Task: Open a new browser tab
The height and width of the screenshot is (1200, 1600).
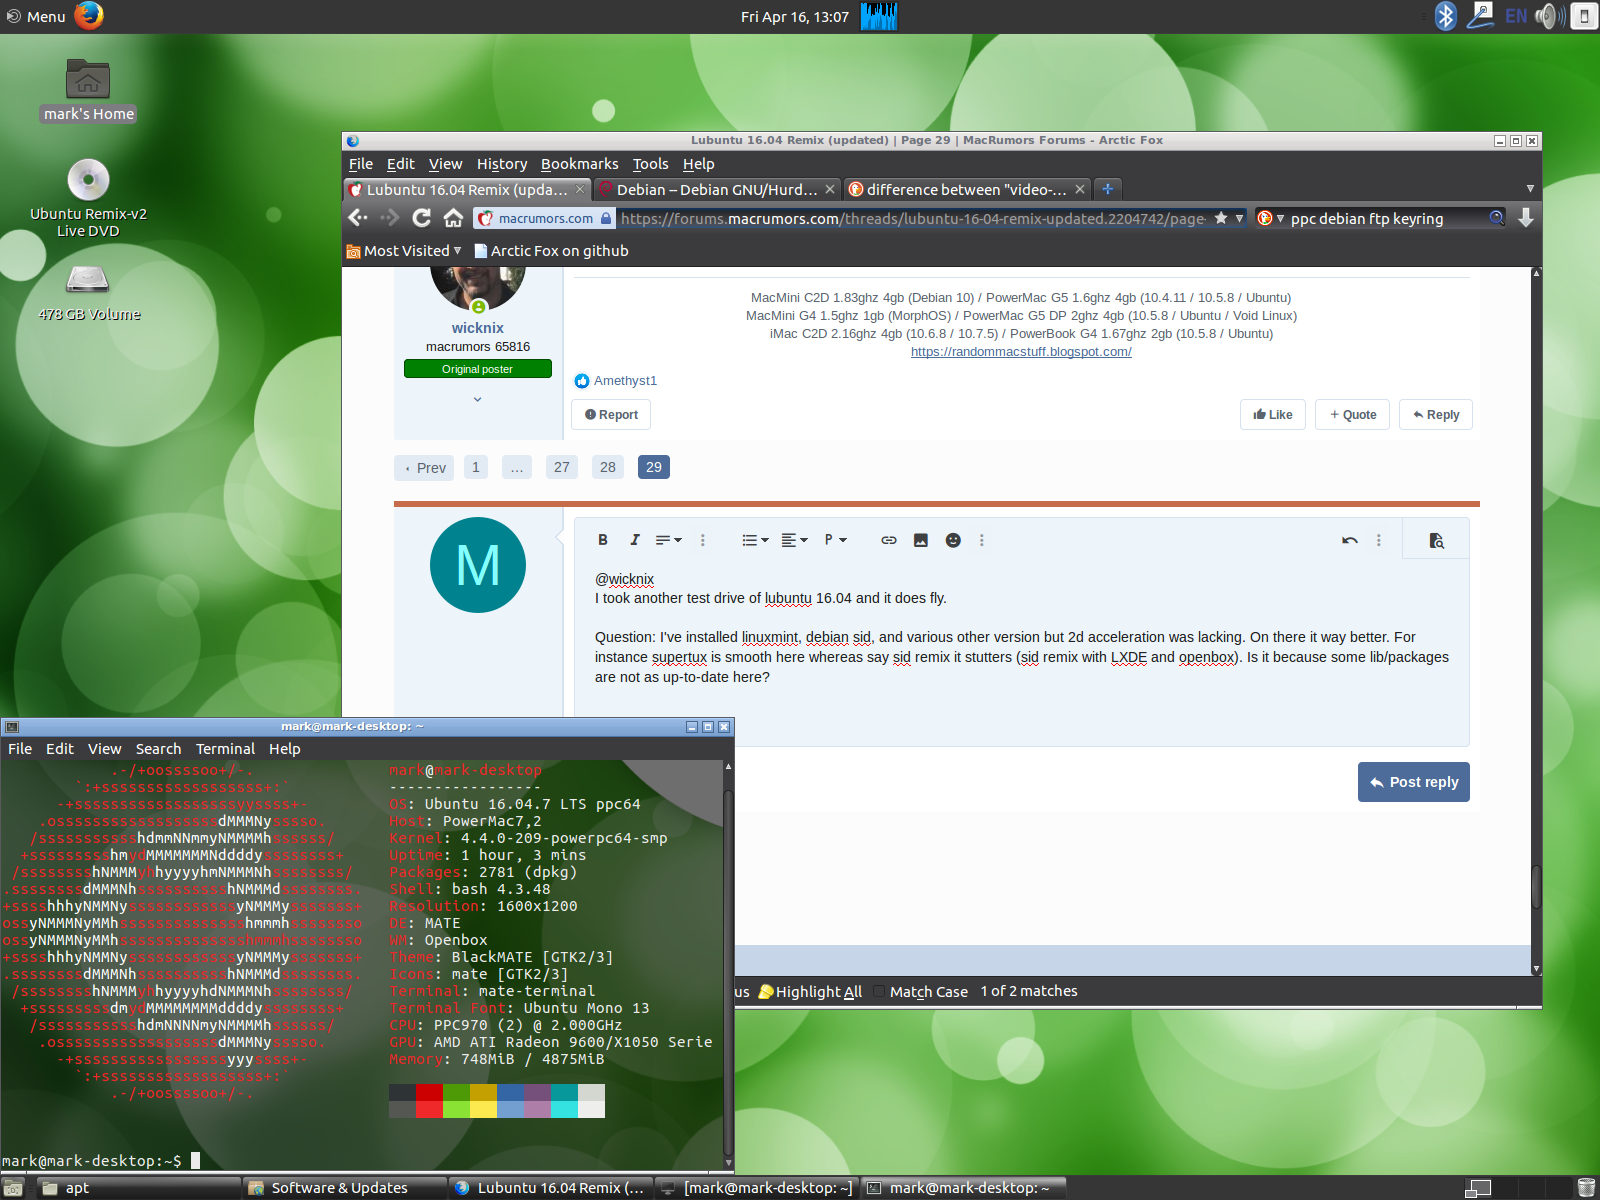Action: pos(1107,189)
